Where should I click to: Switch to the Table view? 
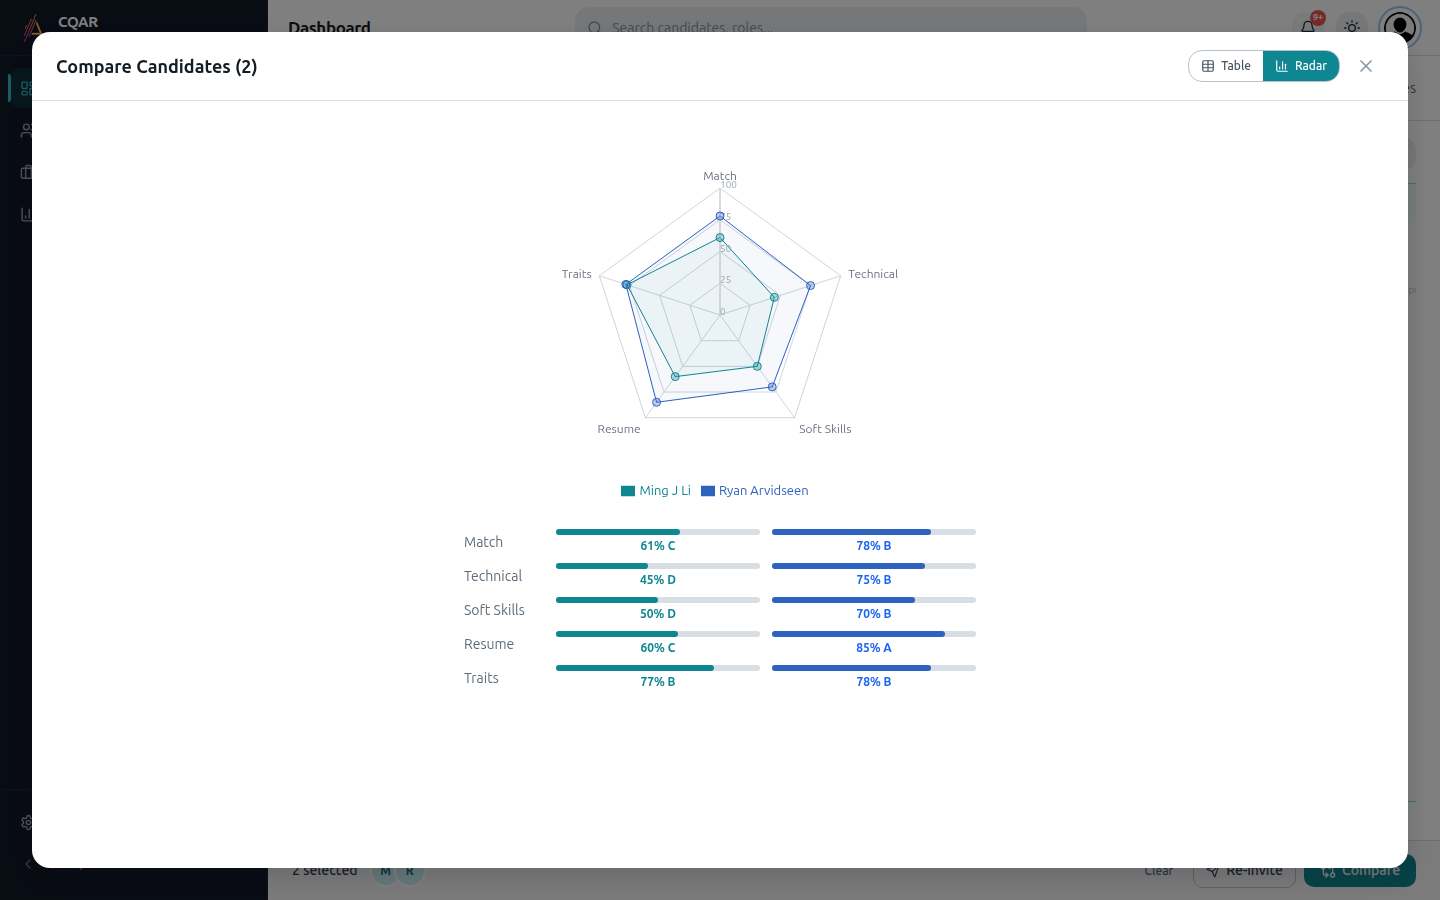(1226, 66)
